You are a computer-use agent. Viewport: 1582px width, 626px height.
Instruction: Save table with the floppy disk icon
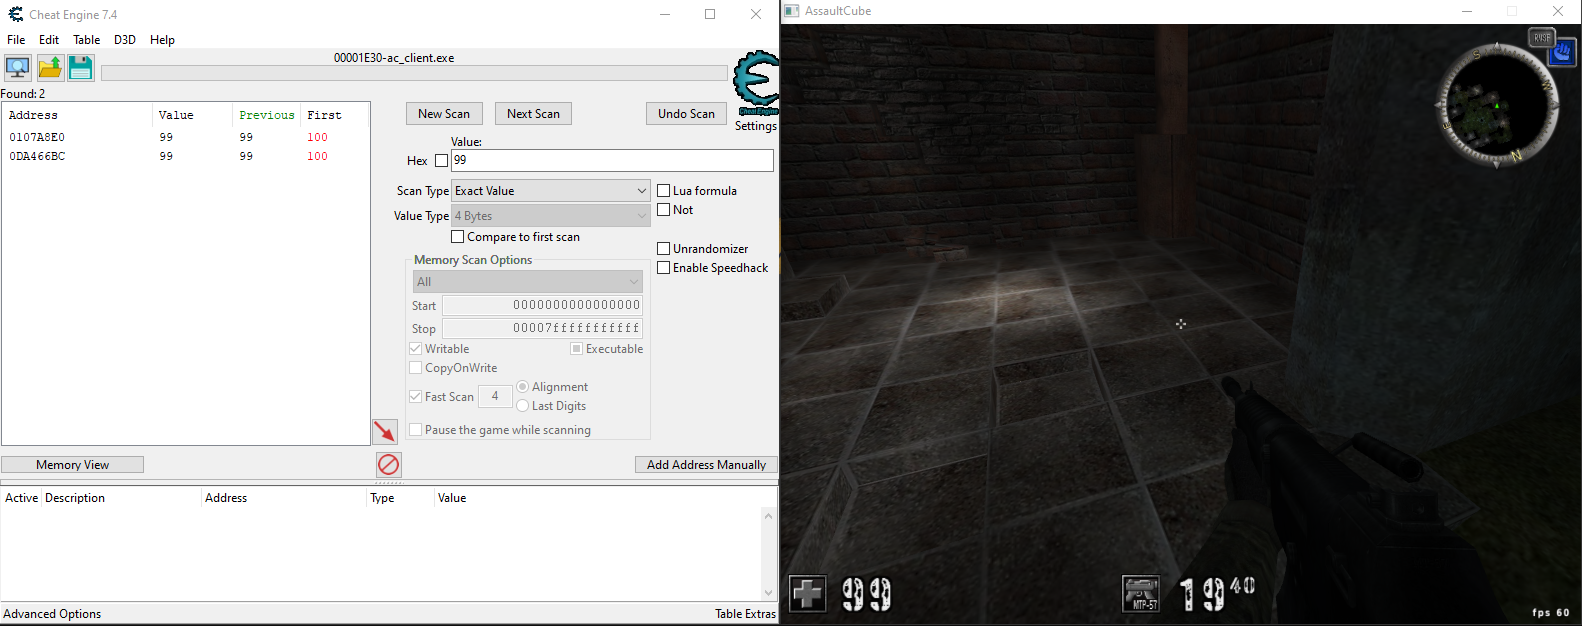pyautogui.click(x=81, y=68)
